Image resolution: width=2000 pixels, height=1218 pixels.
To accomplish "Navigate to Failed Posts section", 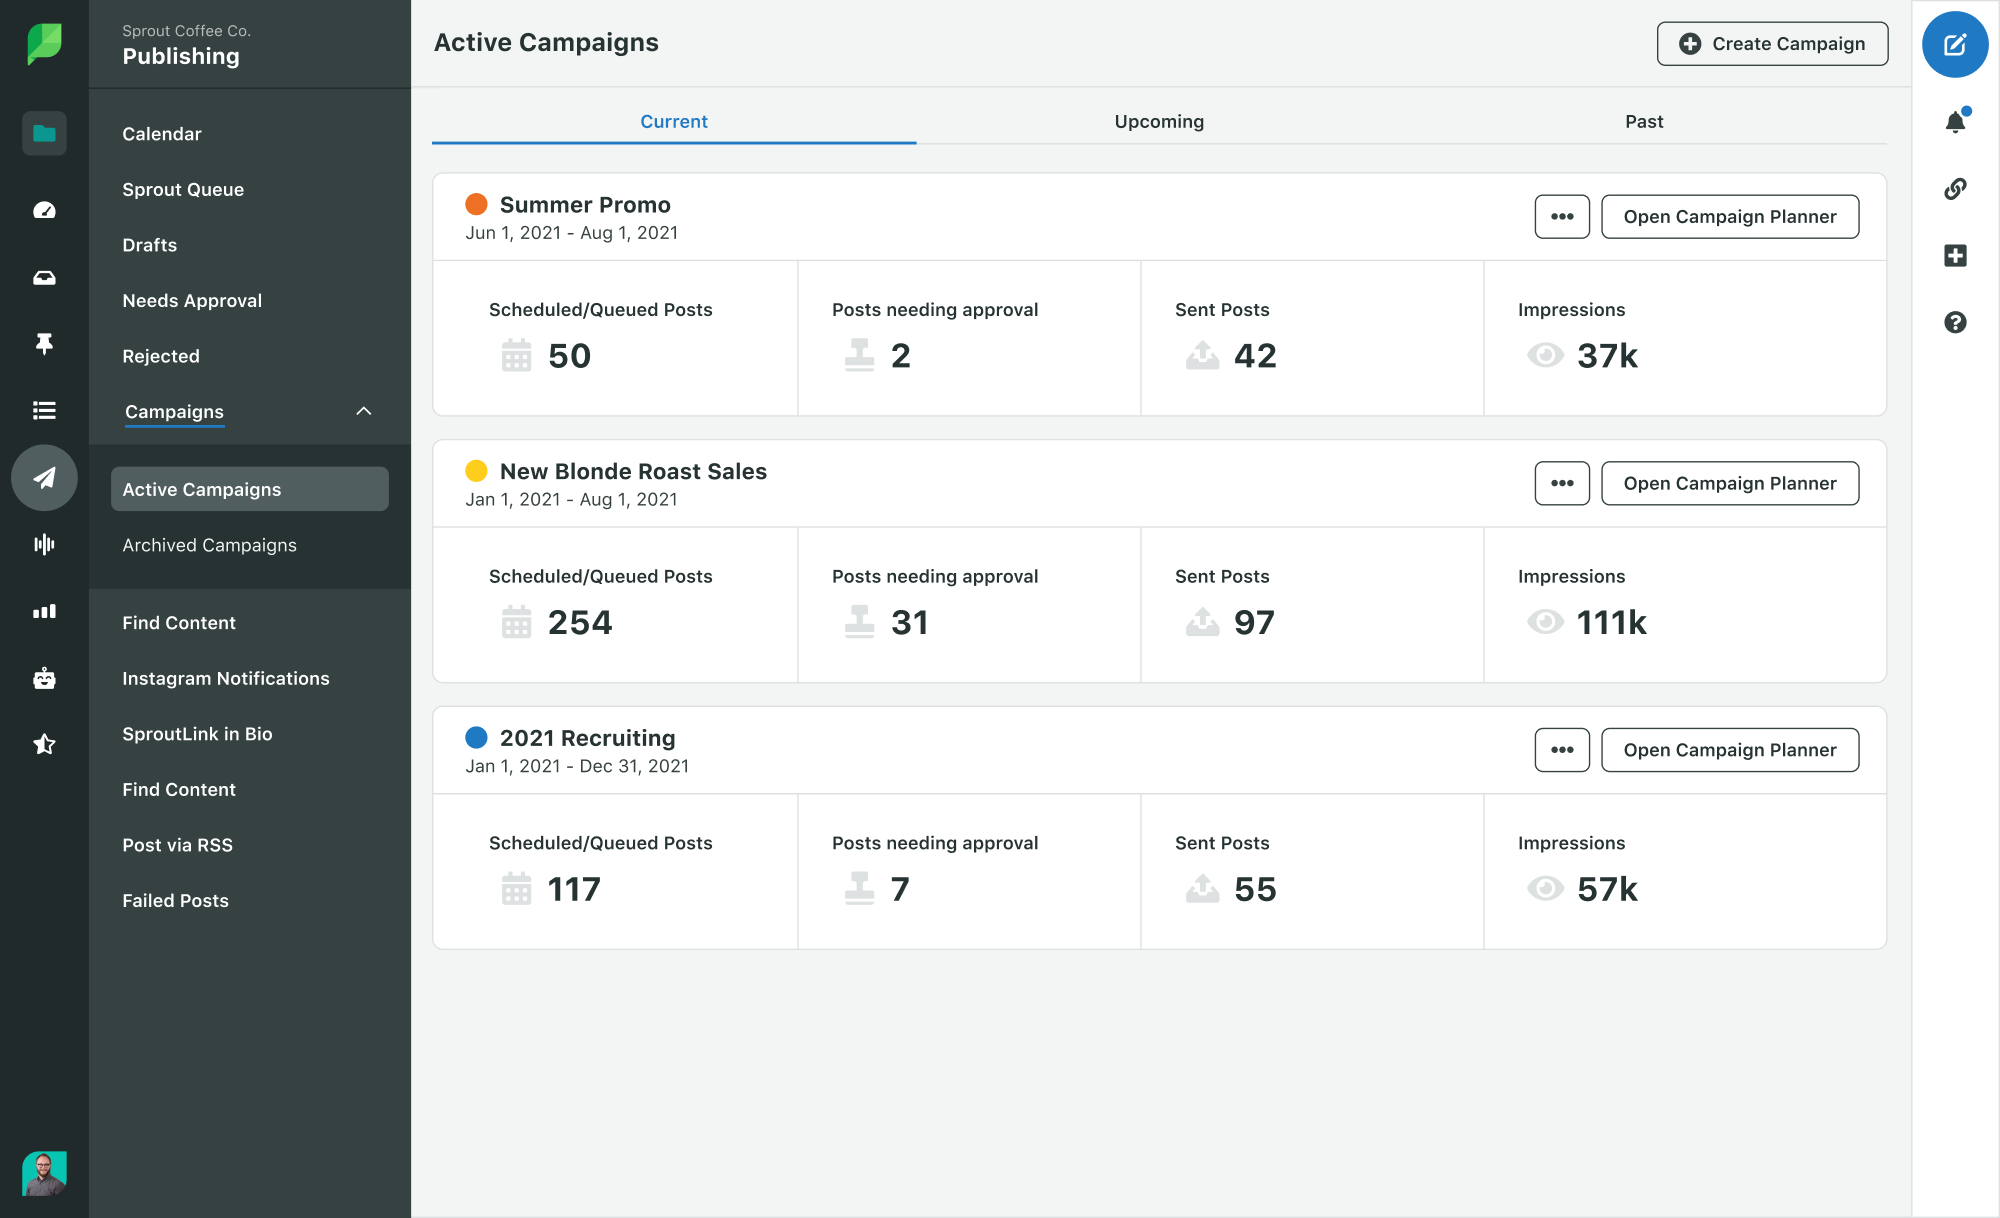I will pyautogui.click(x=174, y=900).
